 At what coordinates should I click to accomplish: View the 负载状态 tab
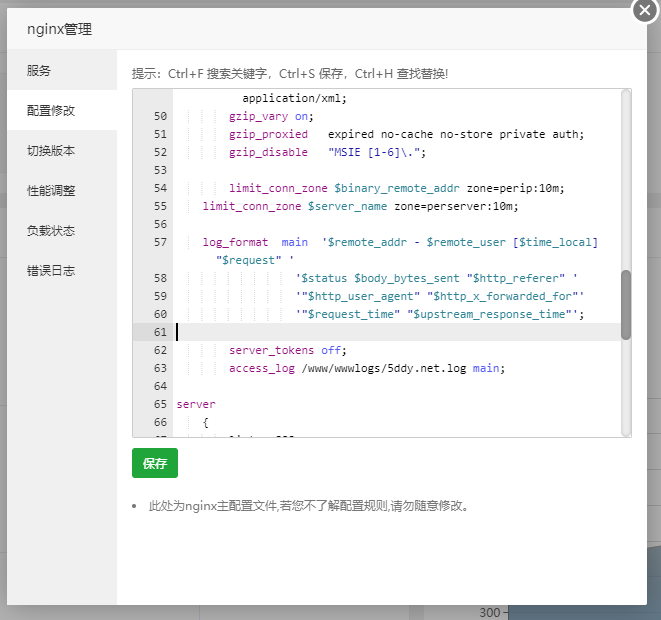point(62,231)
